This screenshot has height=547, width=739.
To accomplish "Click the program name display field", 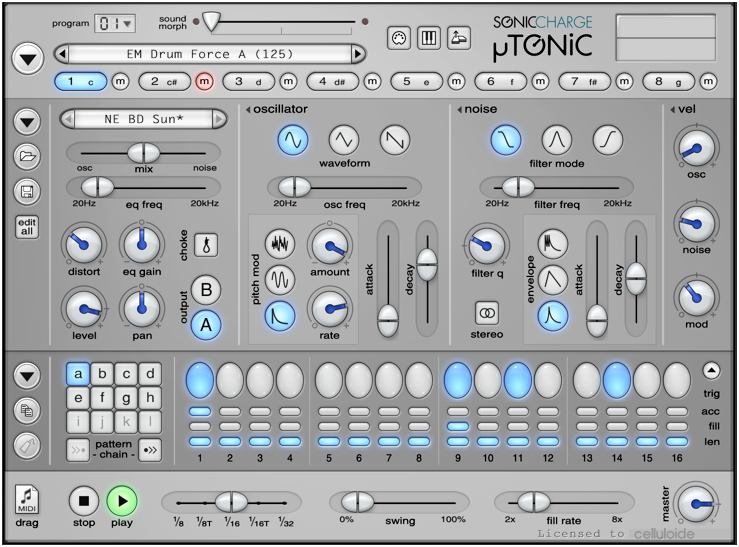I will pyautogui.click(x=210, y=54).
